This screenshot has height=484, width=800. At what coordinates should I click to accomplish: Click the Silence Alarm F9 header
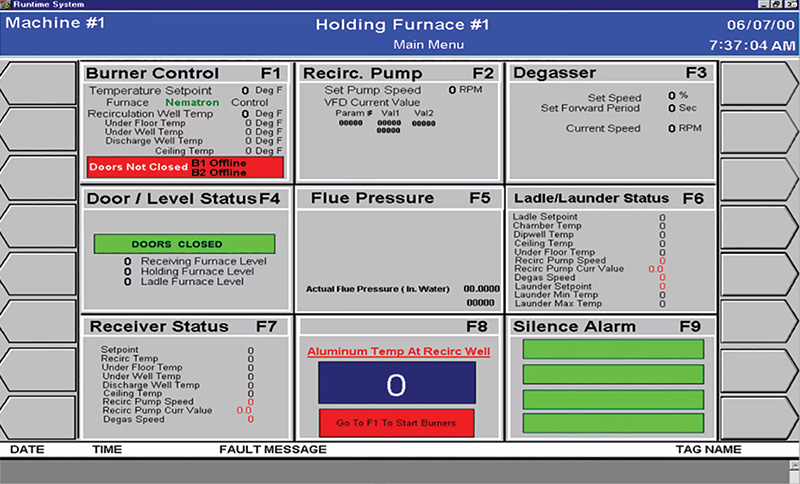pos(611,326)
